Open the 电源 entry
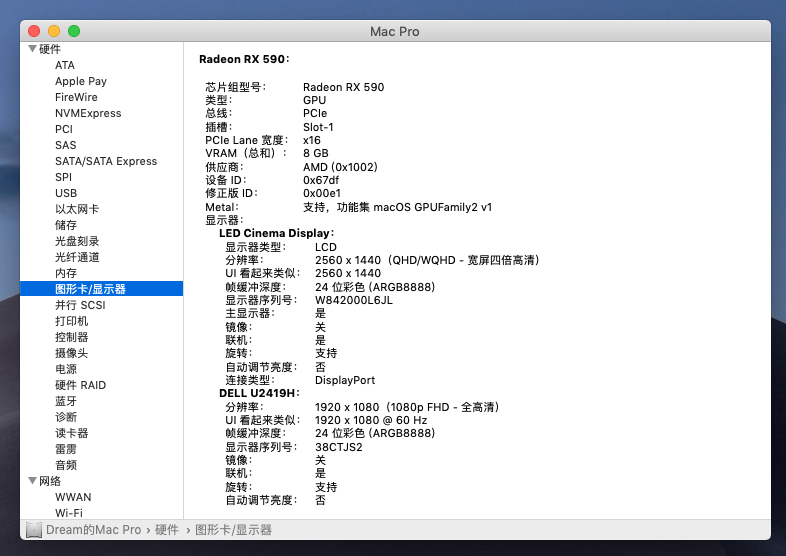Viewport: 786px width, 556px height. (66, 369)
